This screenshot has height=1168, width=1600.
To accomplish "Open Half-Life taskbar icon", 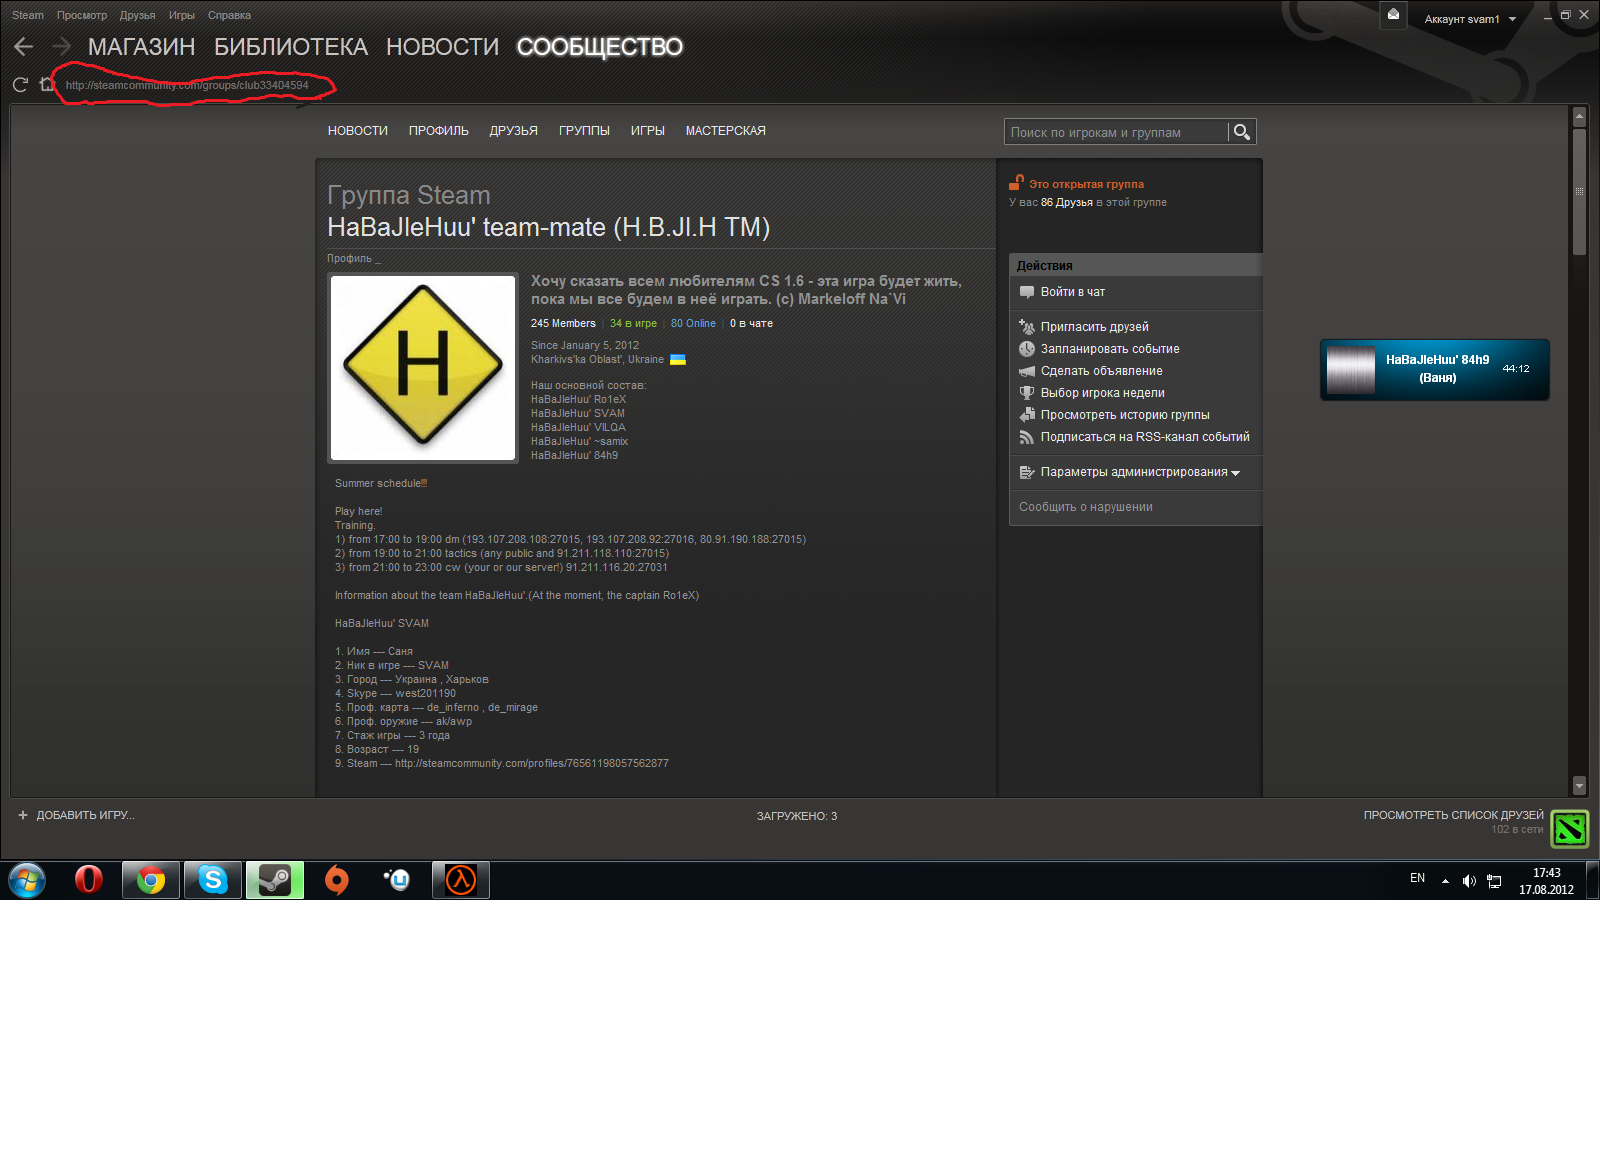I will coord(461,880).
